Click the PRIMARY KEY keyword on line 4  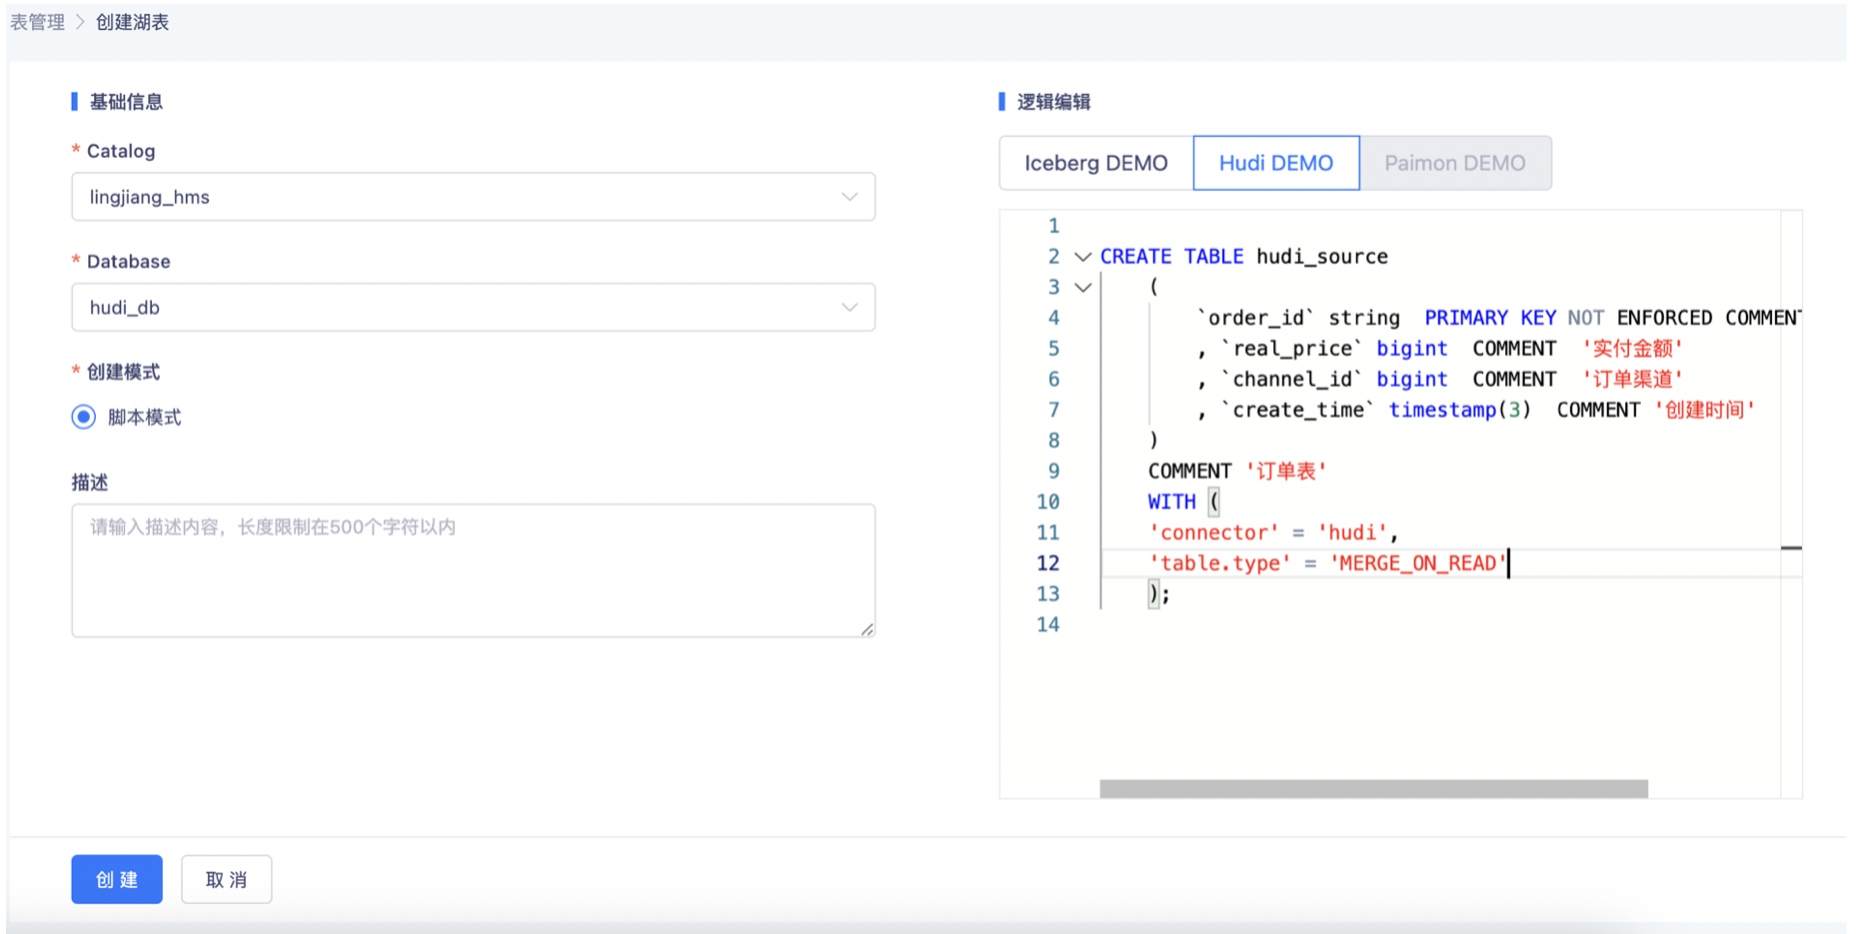click(x=1490, y=318)
